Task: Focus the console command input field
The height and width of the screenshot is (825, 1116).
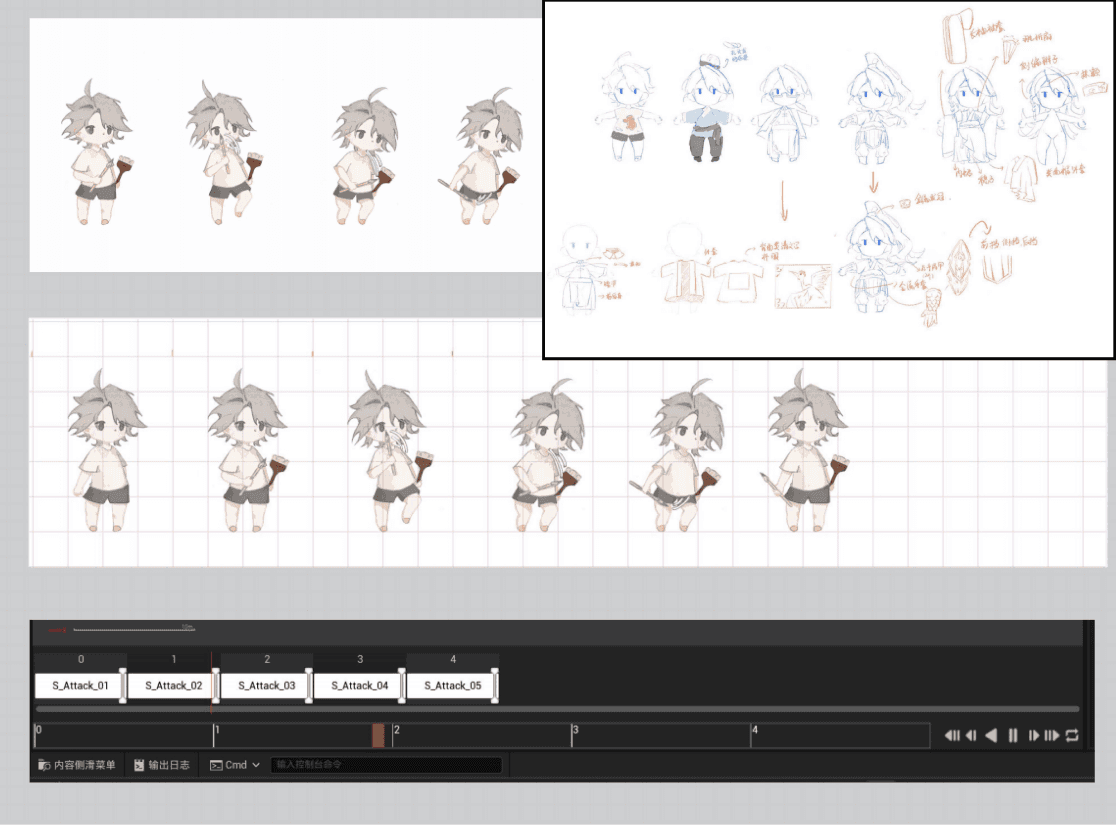Action: tap(386, 764)
